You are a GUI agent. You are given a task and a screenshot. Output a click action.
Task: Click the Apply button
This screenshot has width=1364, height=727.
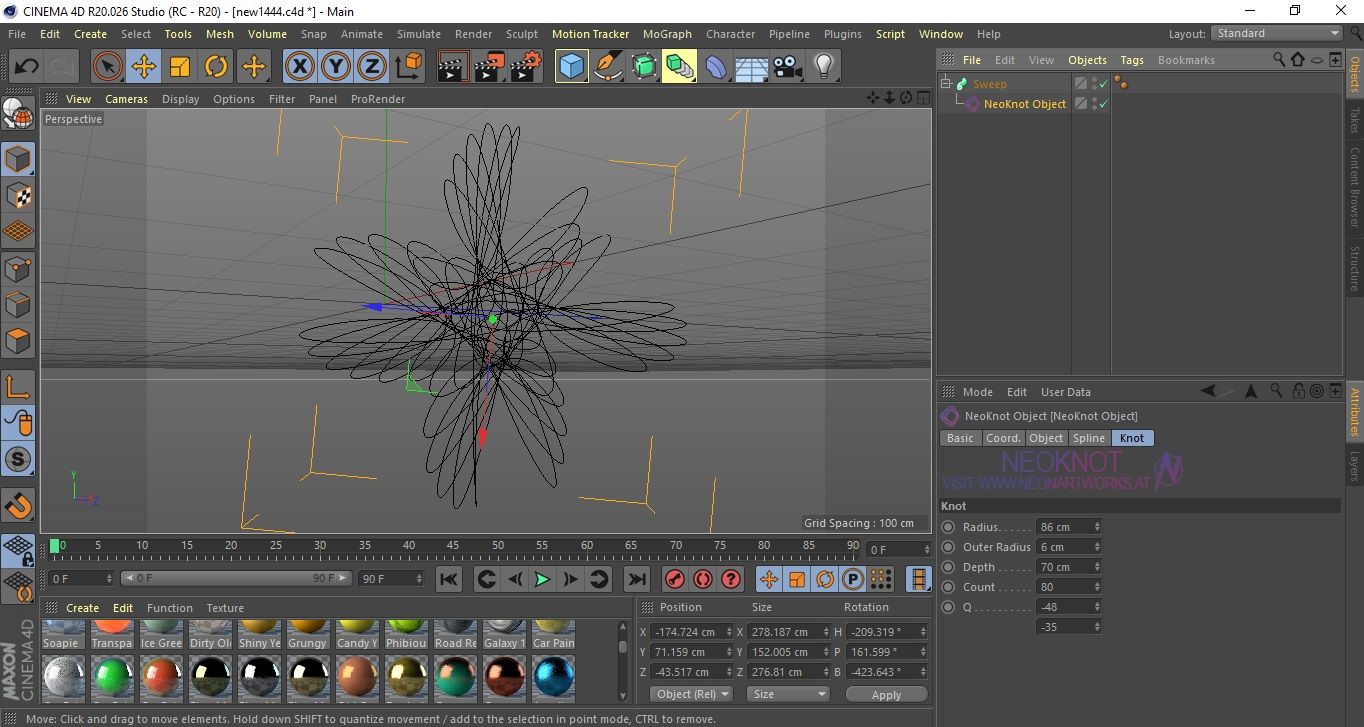click(886, 694)
